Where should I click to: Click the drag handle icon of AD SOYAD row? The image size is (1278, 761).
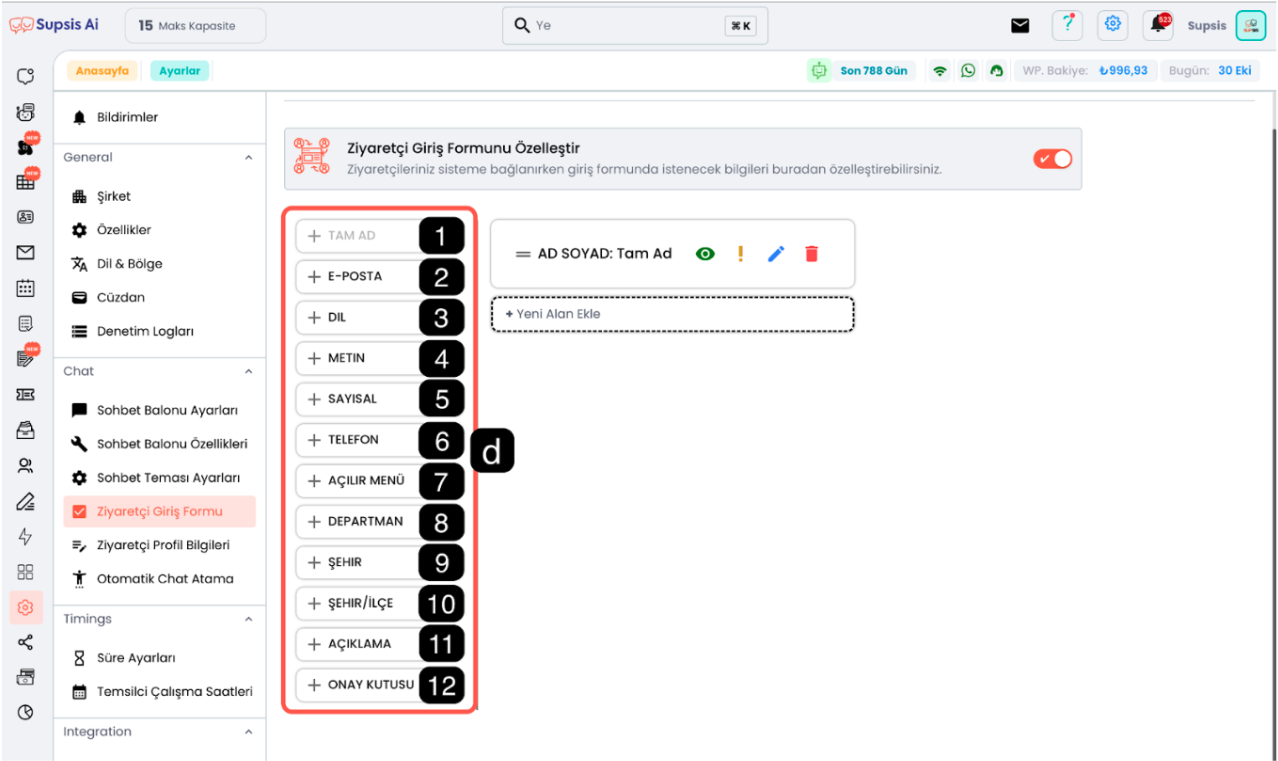pos(523,254)
